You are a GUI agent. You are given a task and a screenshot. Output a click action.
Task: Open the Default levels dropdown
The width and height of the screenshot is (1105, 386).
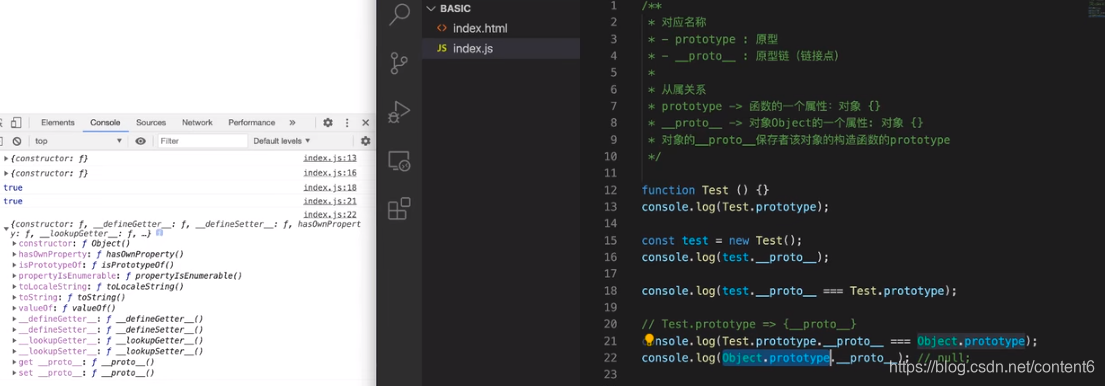pyautogui.click(x=282, y=141)
